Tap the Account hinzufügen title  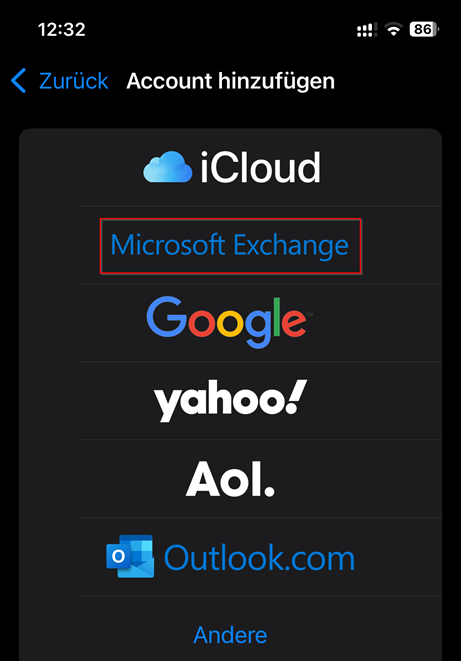[230, 81]
